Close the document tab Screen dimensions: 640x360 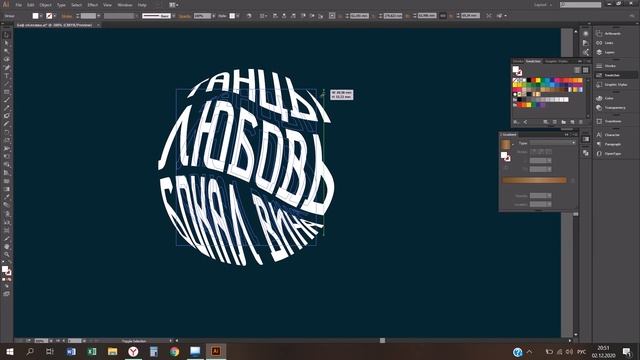coord(98,25)
